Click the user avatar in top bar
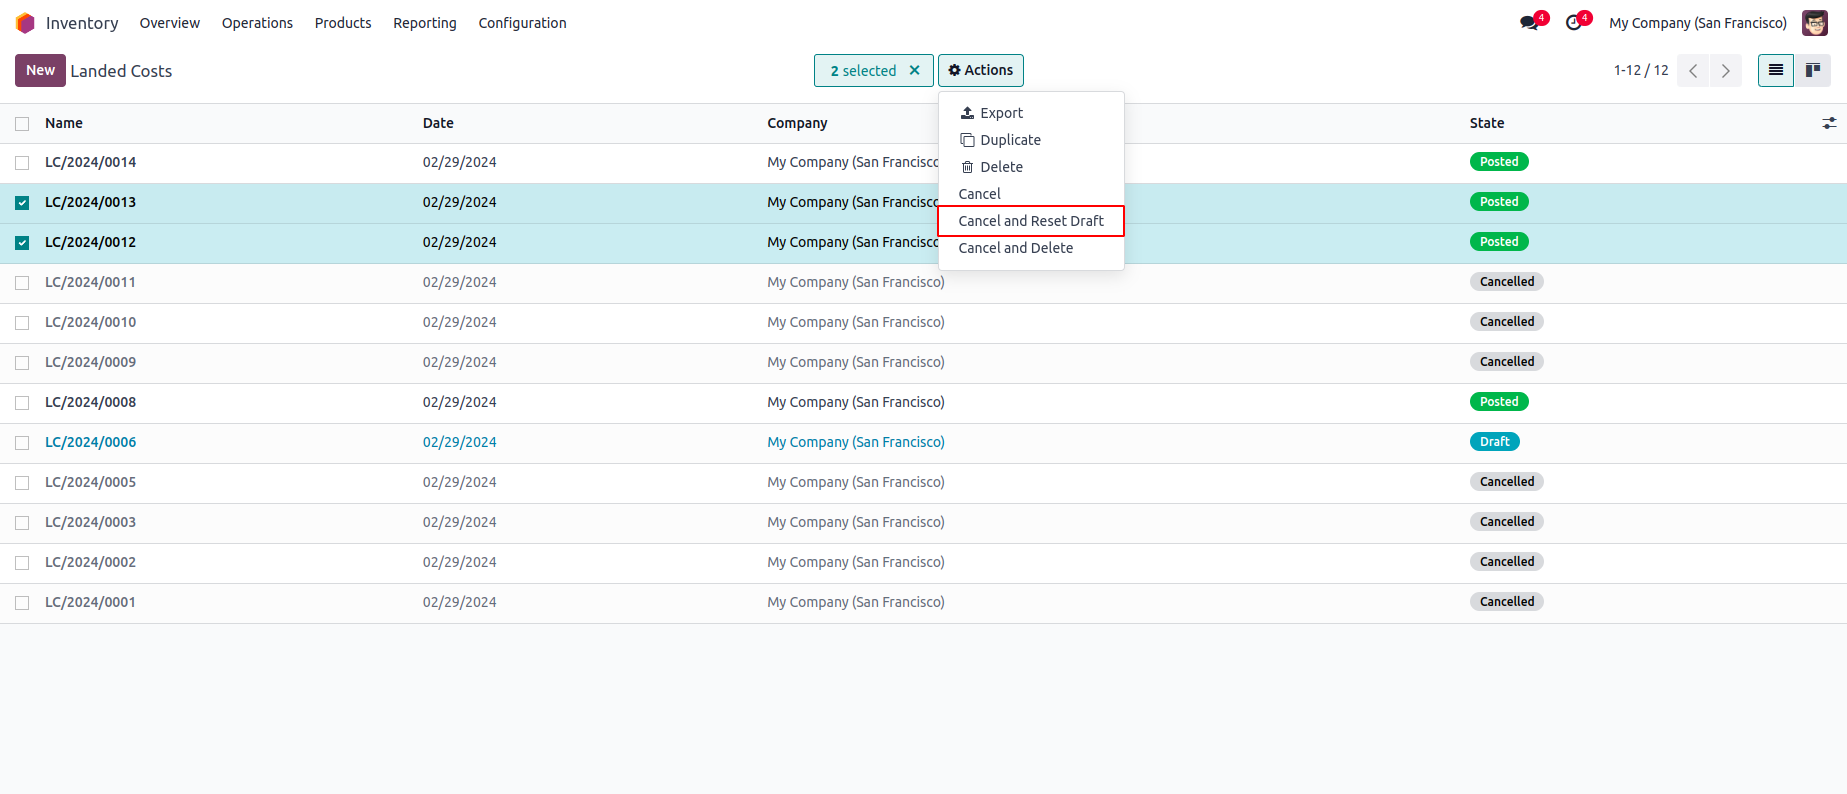Image resolution: width=1847 pixels, height=794 pixels. coord(1814,23)
